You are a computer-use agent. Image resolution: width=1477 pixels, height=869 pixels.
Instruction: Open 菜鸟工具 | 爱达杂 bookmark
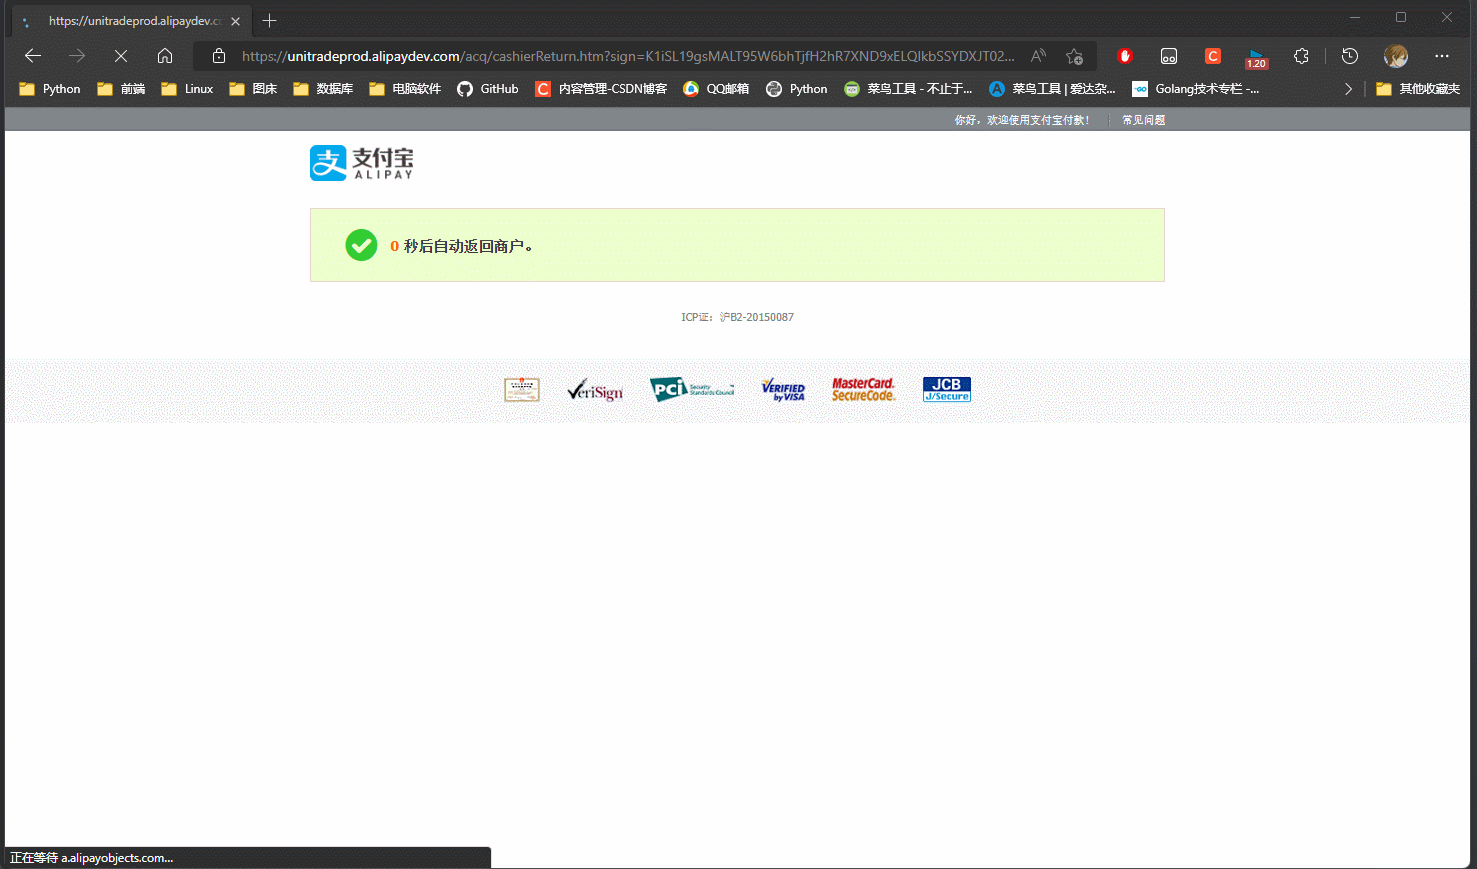tap(1052, 89)
